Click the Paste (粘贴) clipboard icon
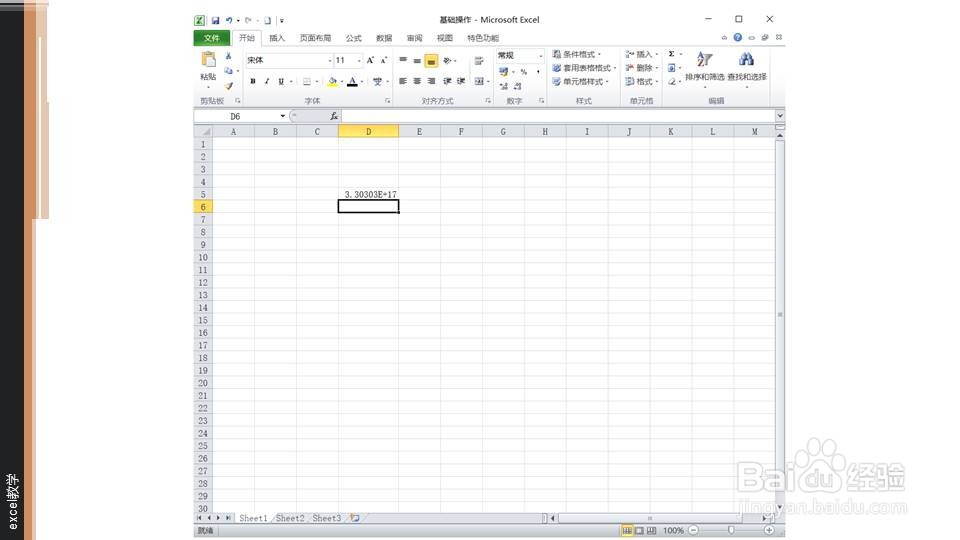960x540 pixels. click(208, 60)
